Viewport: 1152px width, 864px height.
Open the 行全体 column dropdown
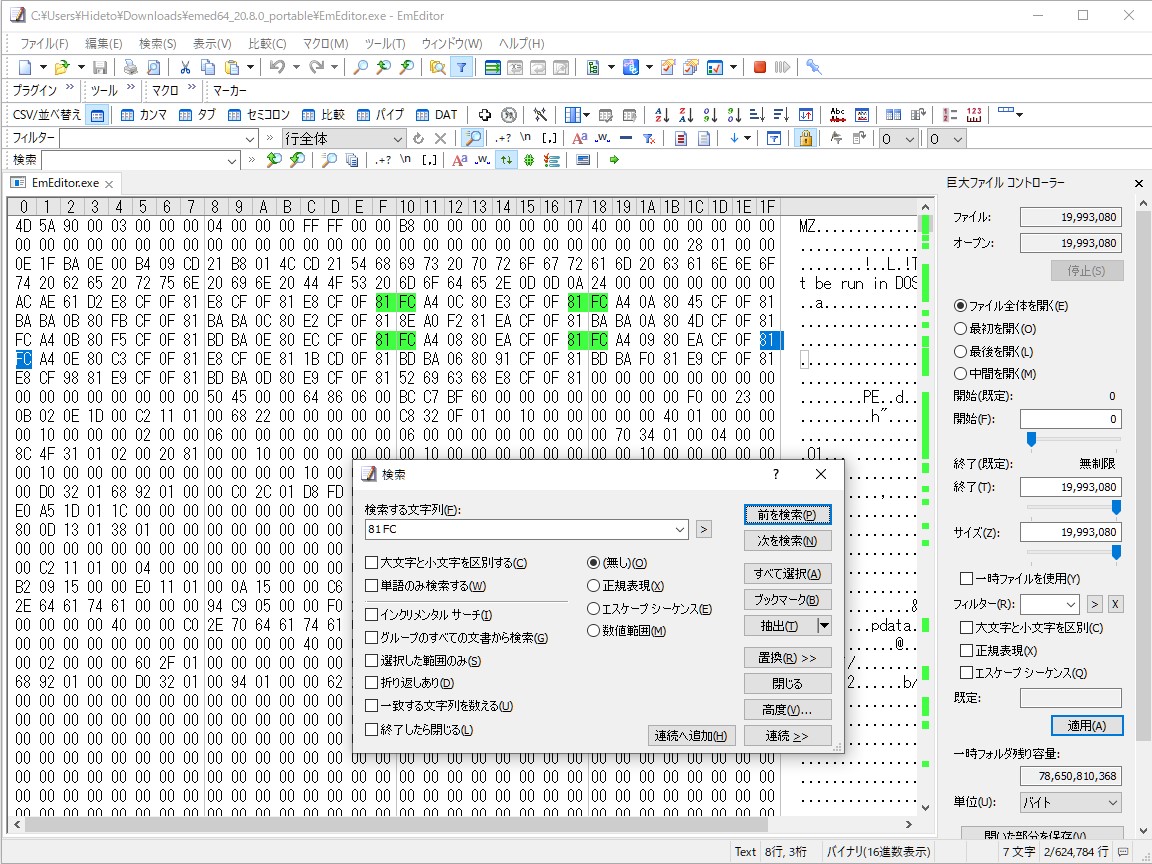point(397,138)
